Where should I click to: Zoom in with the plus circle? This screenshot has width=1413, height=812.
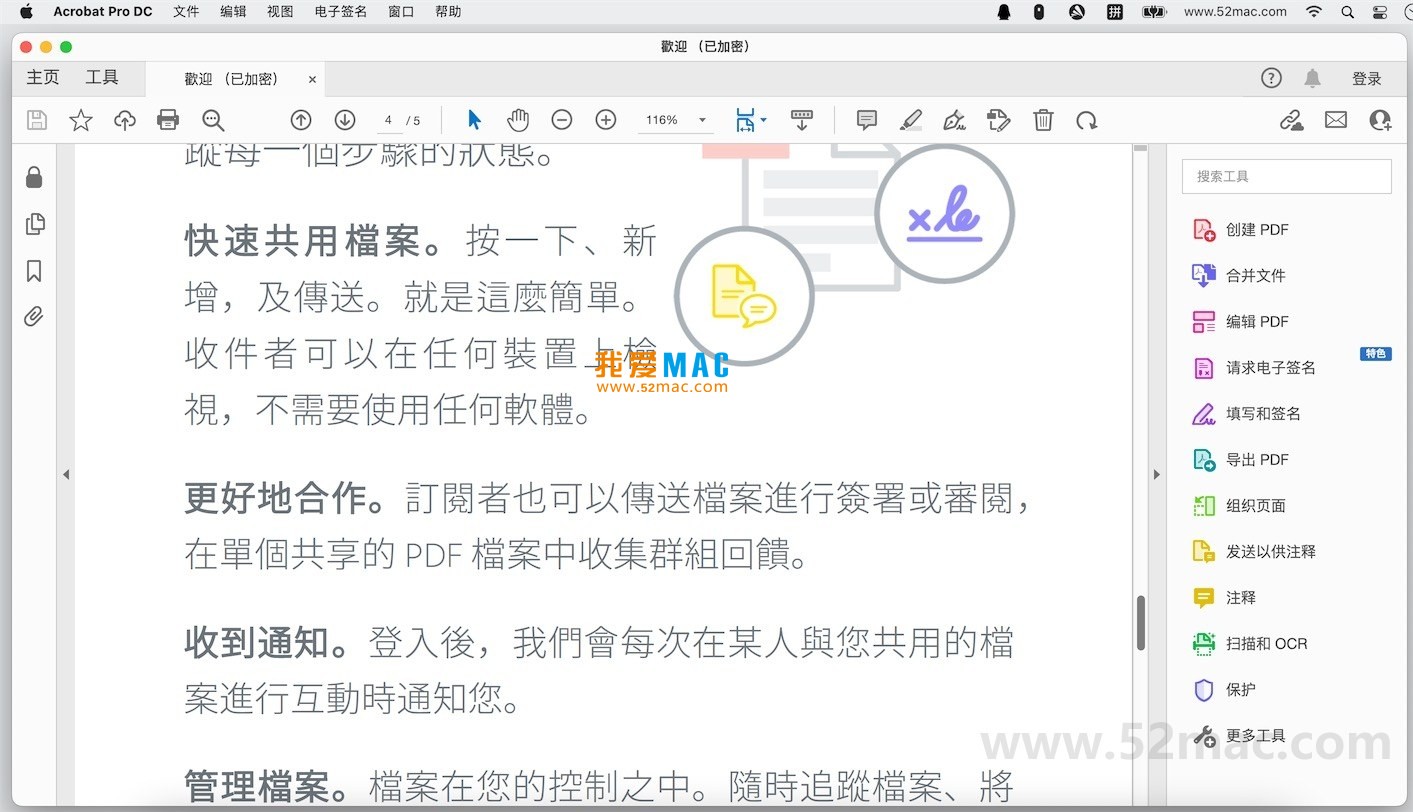tap(606, 120)
